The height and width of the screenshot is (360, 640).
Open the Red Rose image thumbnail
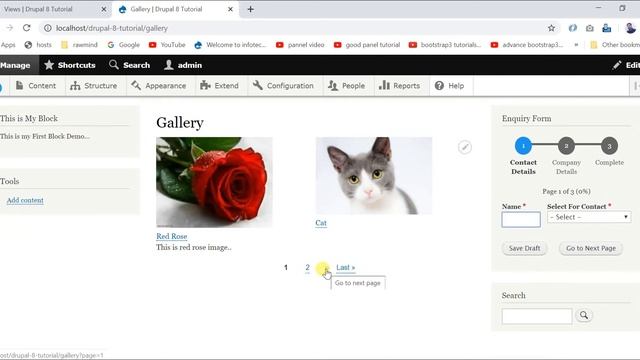[214, 182]
